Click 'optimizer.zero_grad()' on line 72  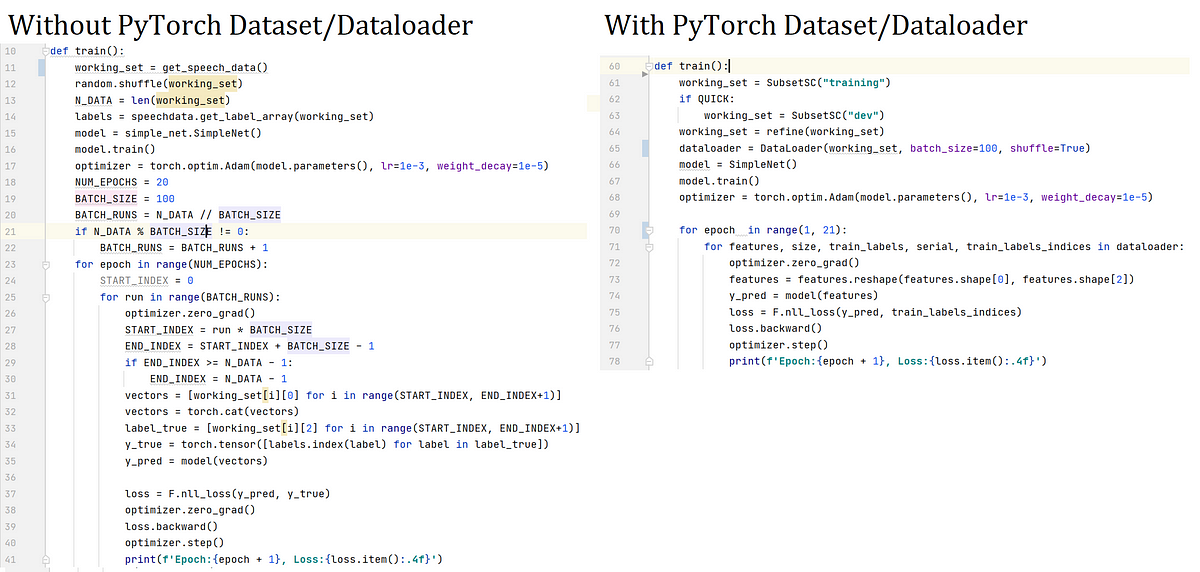coord(794,263)
